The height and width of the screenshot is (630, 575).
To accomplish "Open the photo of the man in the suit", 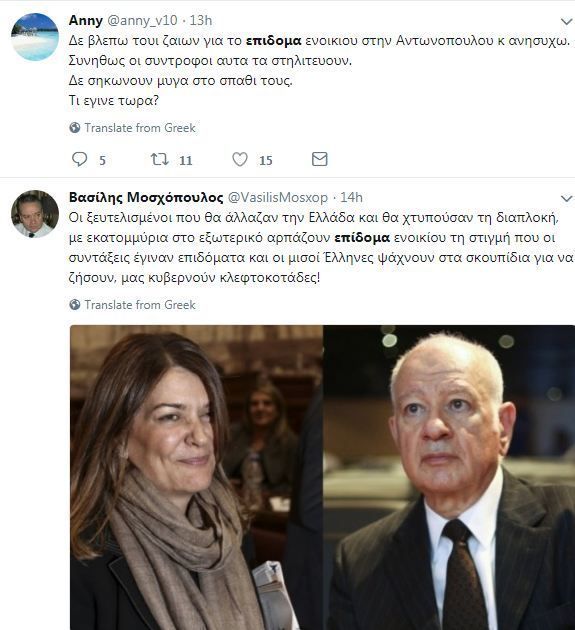I will click(x=449, y=477).
